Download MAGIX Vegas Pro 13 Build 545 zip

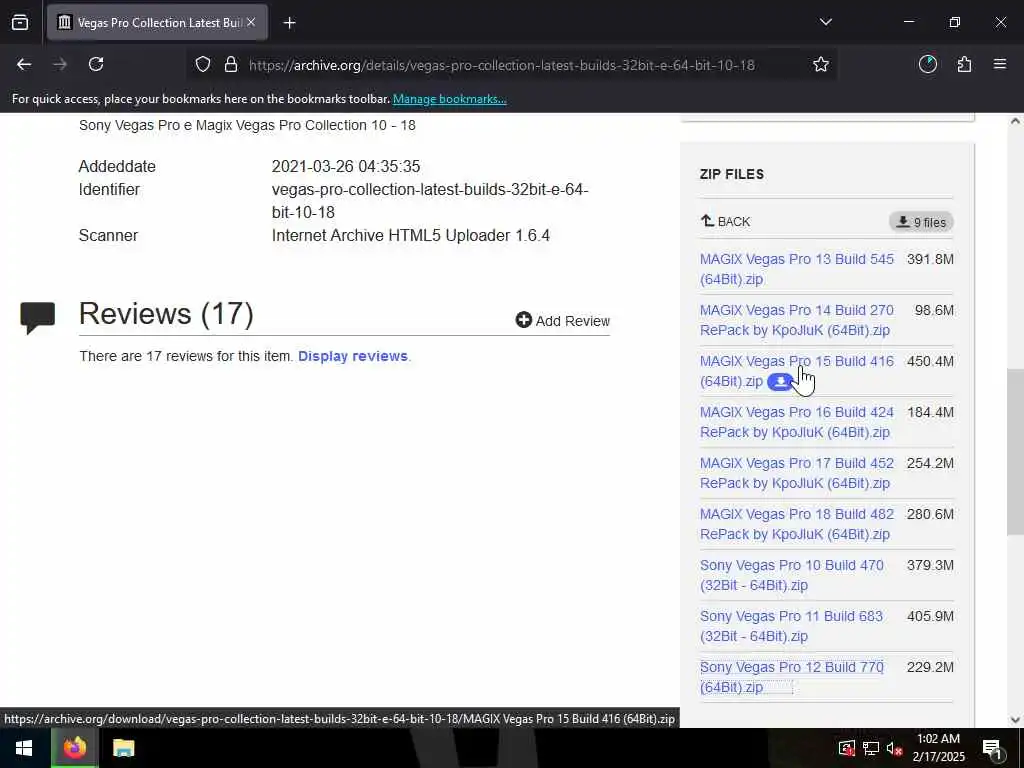click(797, 269)
